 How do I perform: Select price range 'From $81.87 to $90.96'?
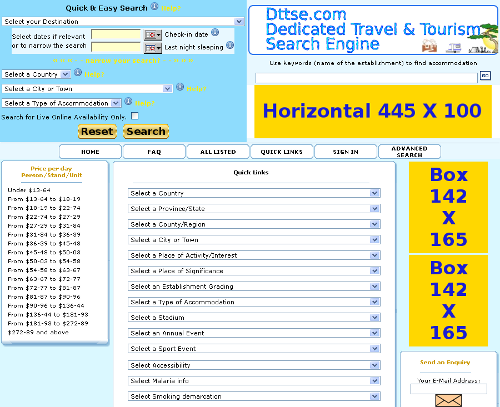[44, 297]
